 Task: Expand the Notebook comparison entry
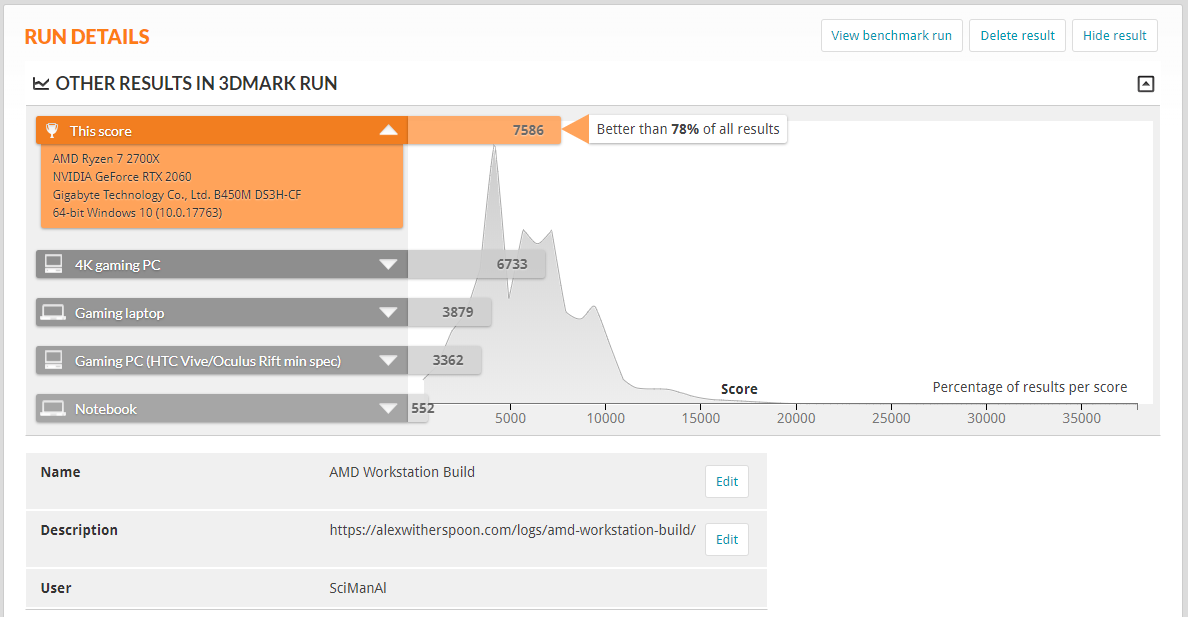click(389, 409)
